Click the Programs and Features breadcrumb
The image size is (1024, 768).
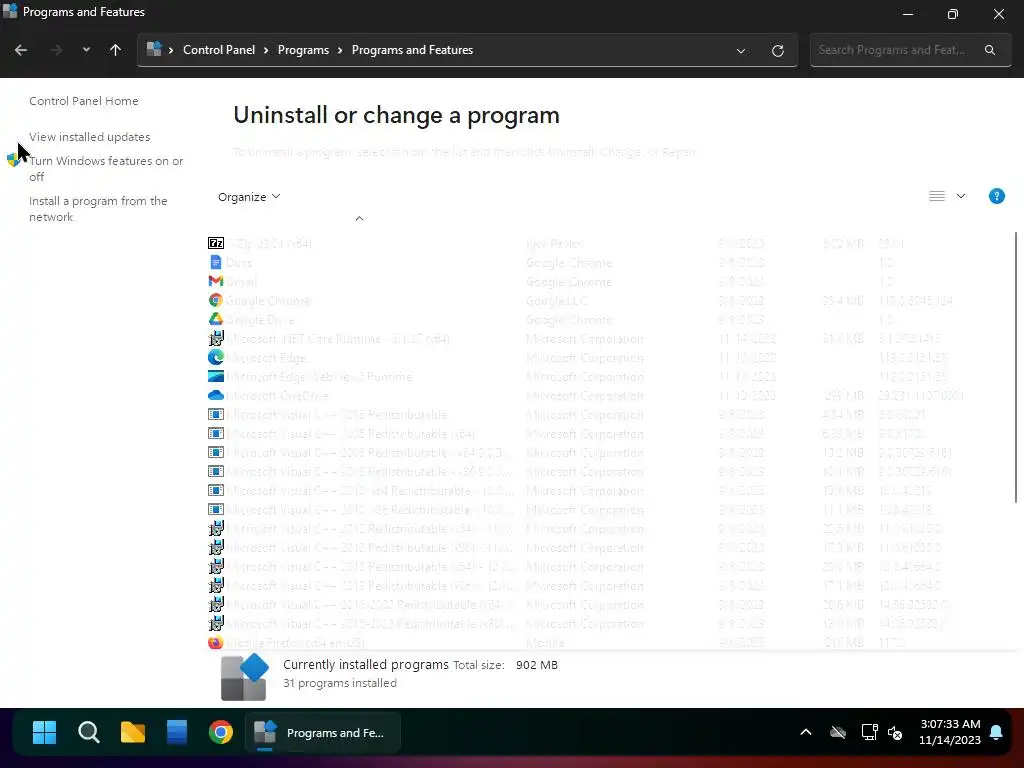point(412,50)
